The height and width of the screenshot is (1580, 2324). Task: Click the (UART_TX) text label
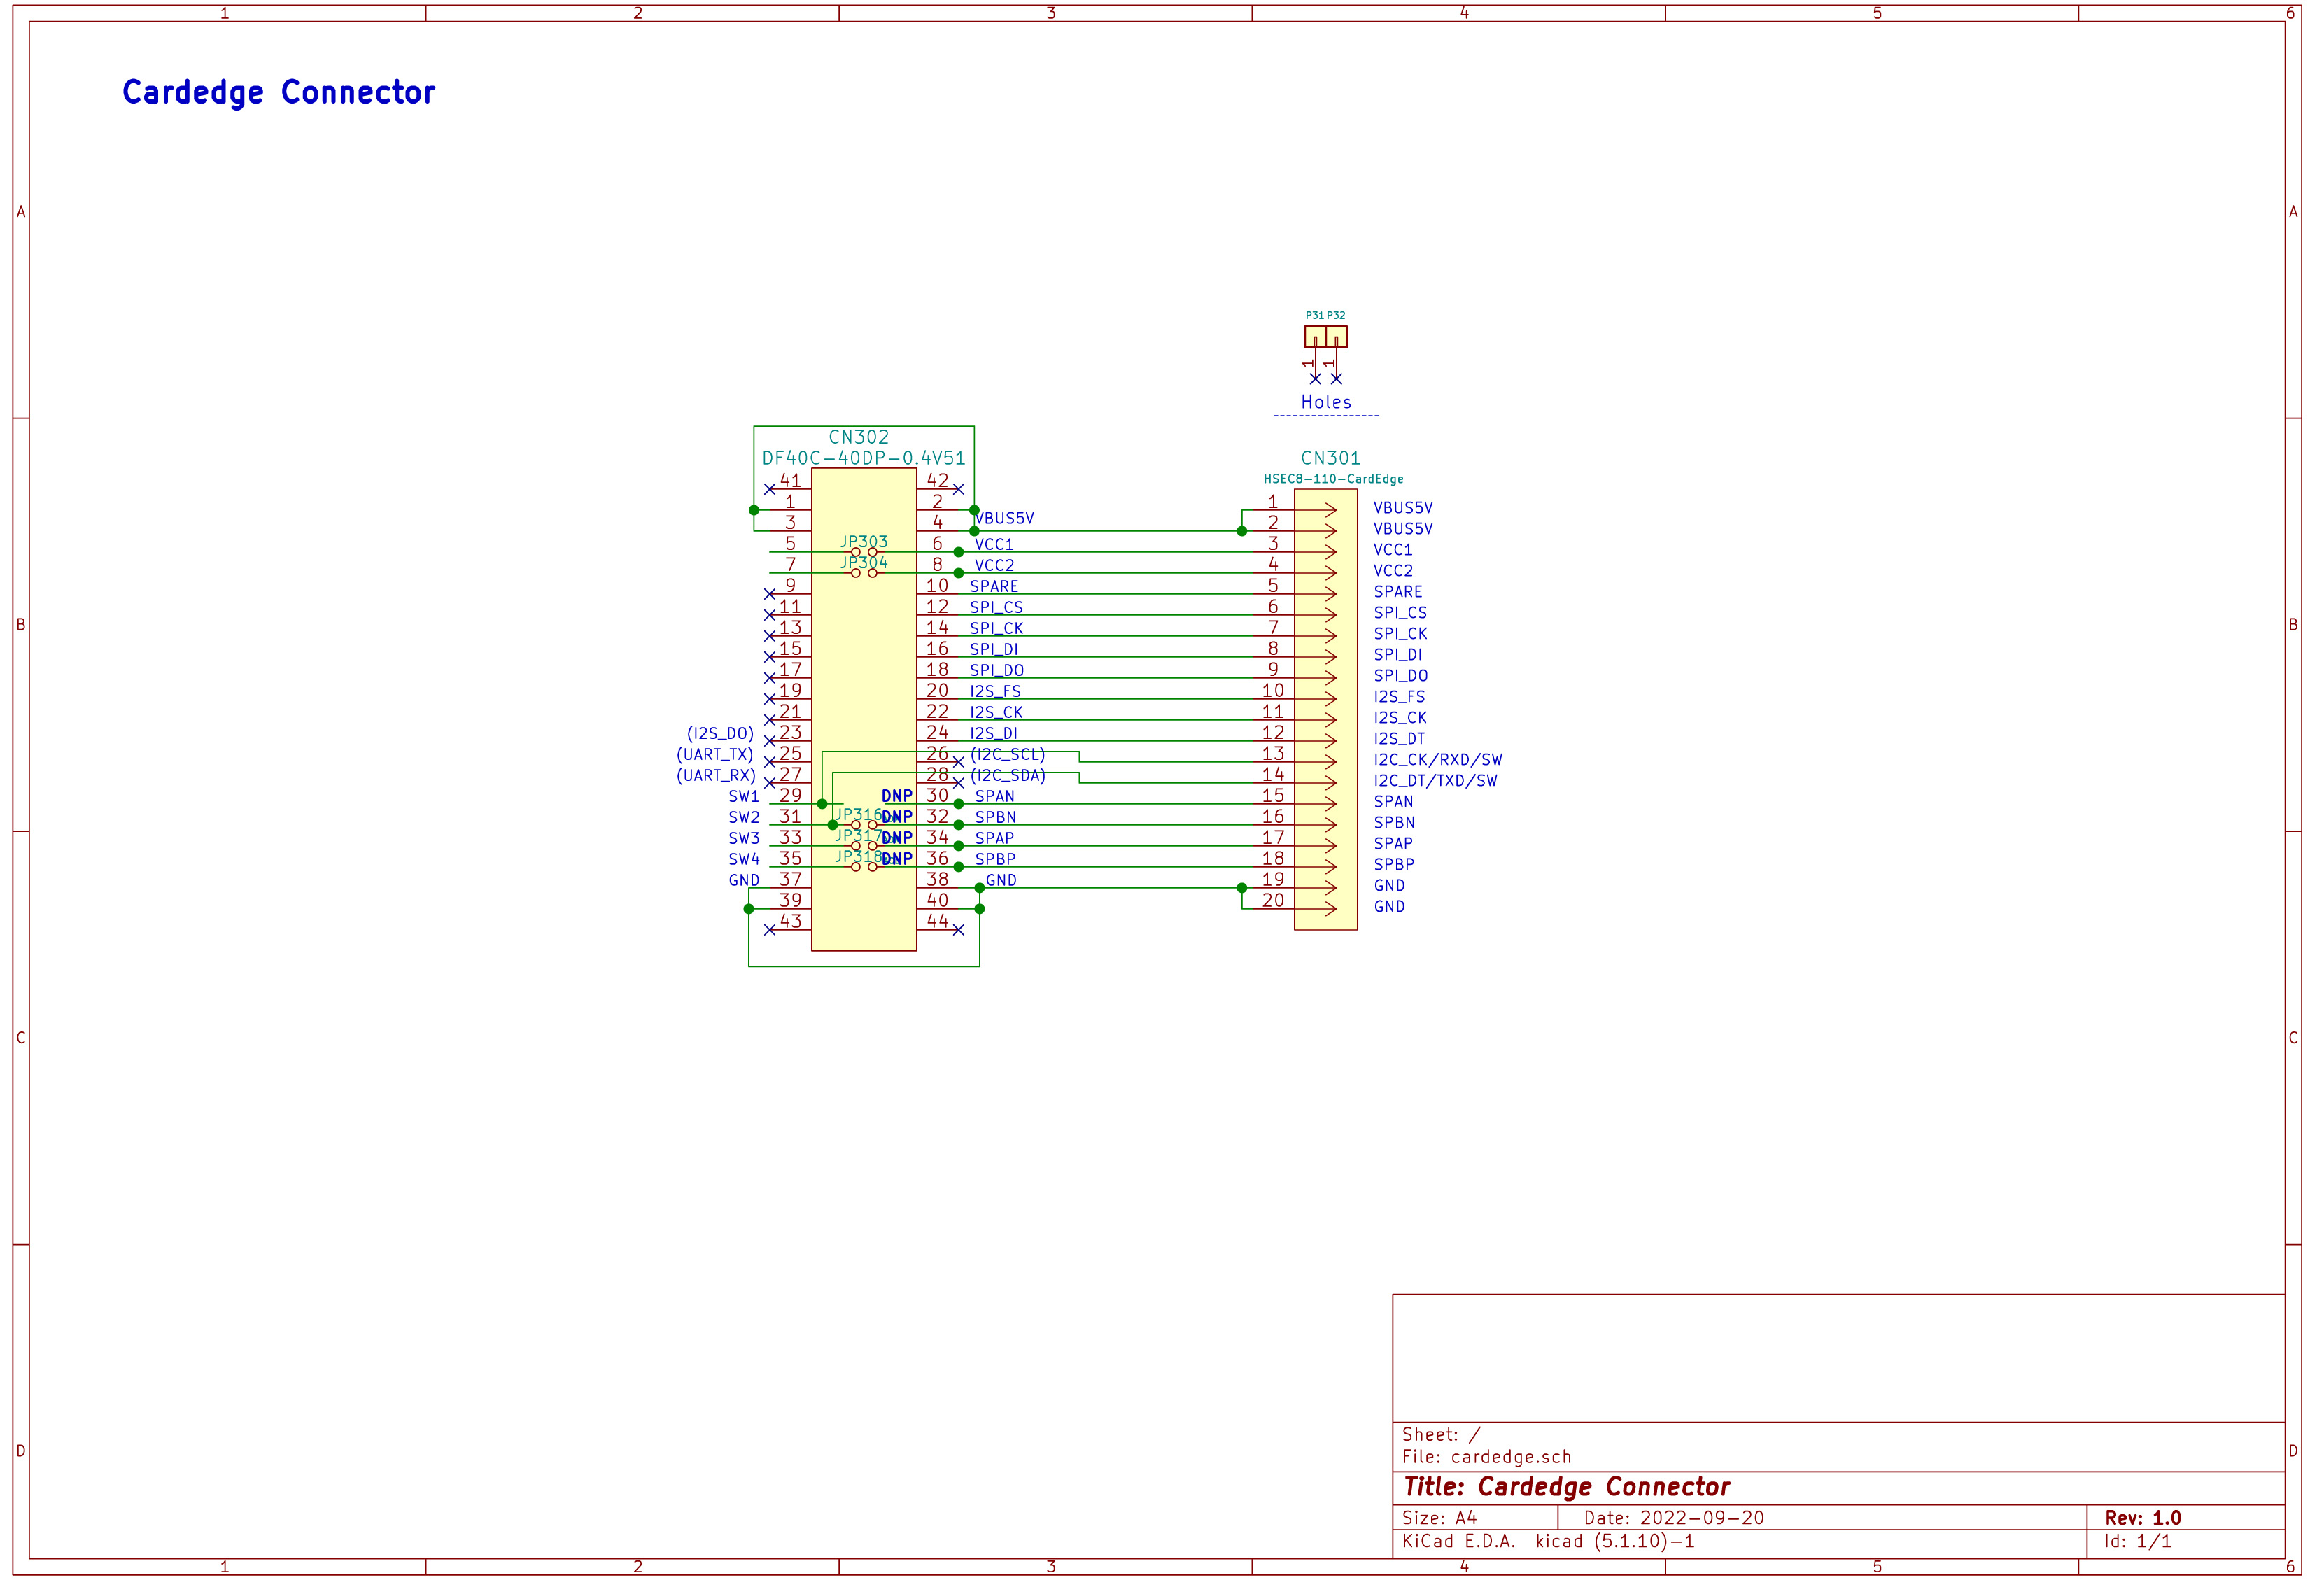pos(715,754)
